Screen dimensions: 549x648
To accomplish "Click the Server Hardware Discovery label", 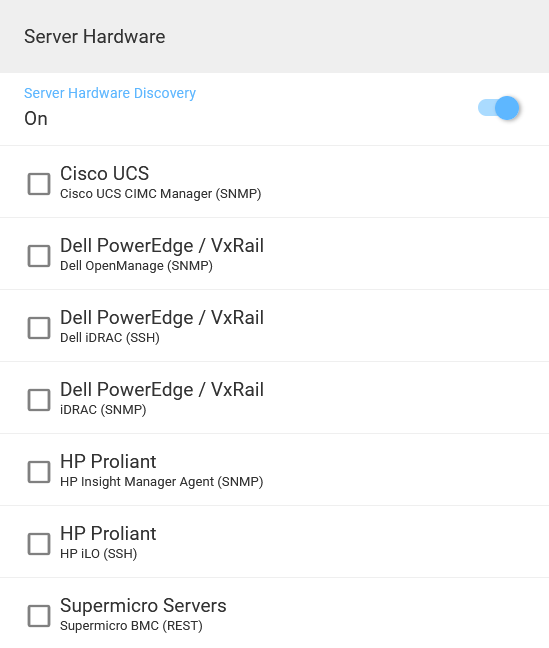I will [x=110, y=93].
